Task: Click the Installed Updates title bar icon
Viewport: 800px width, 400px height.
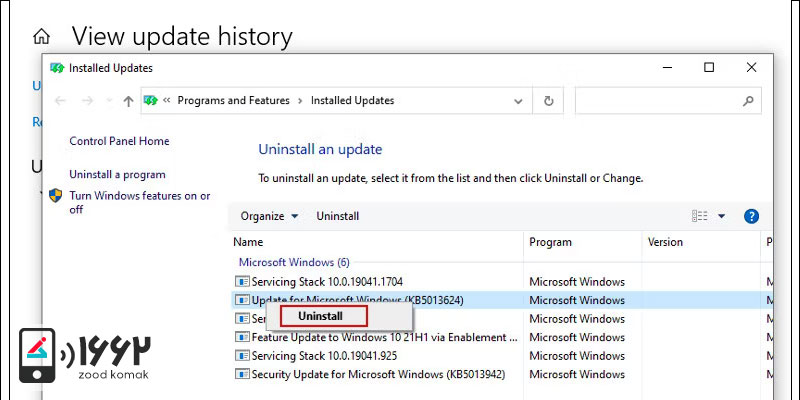Action: (57, 68)
